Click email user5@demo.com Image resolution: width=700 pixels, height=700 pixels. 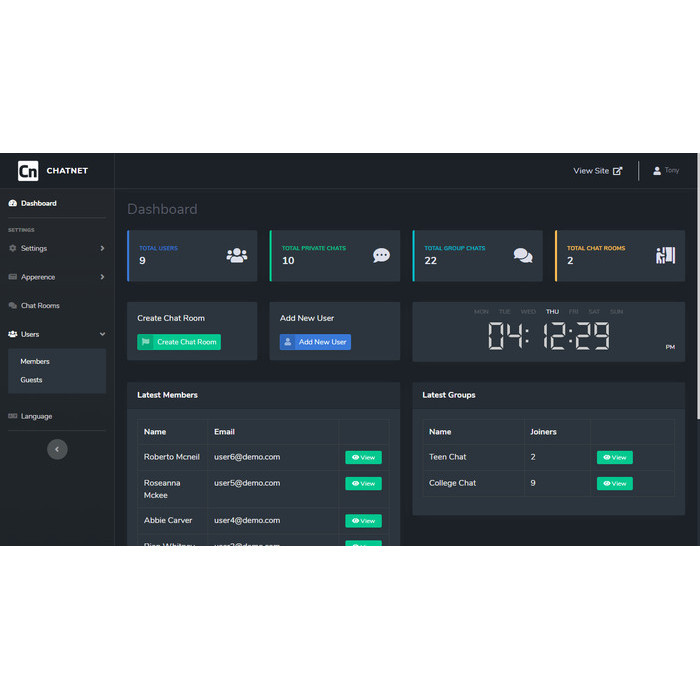point(247,483)
